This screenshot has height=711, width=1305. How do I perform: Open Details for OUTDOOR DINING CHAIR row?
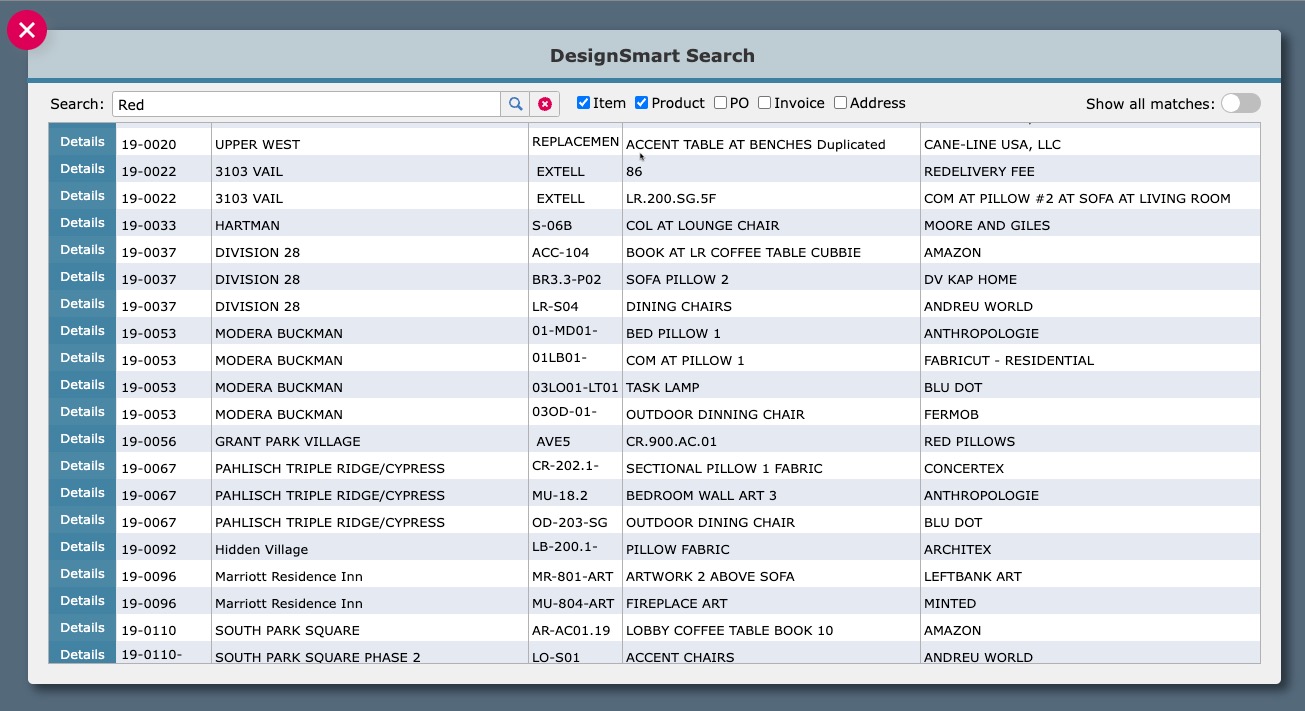tap(82, 520)
